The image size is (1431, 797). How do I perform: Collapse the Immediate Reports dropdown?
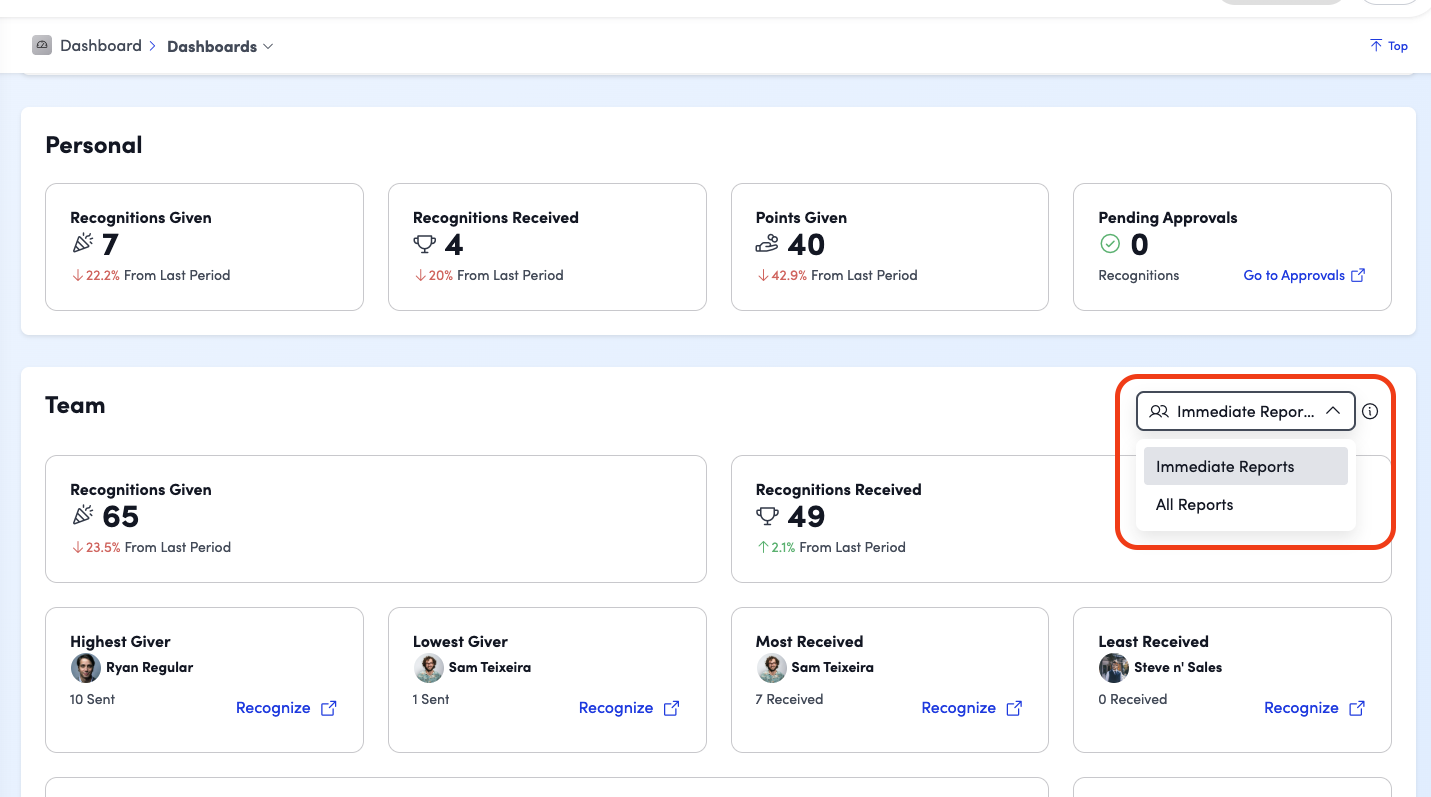click(x=1245, y=411)
